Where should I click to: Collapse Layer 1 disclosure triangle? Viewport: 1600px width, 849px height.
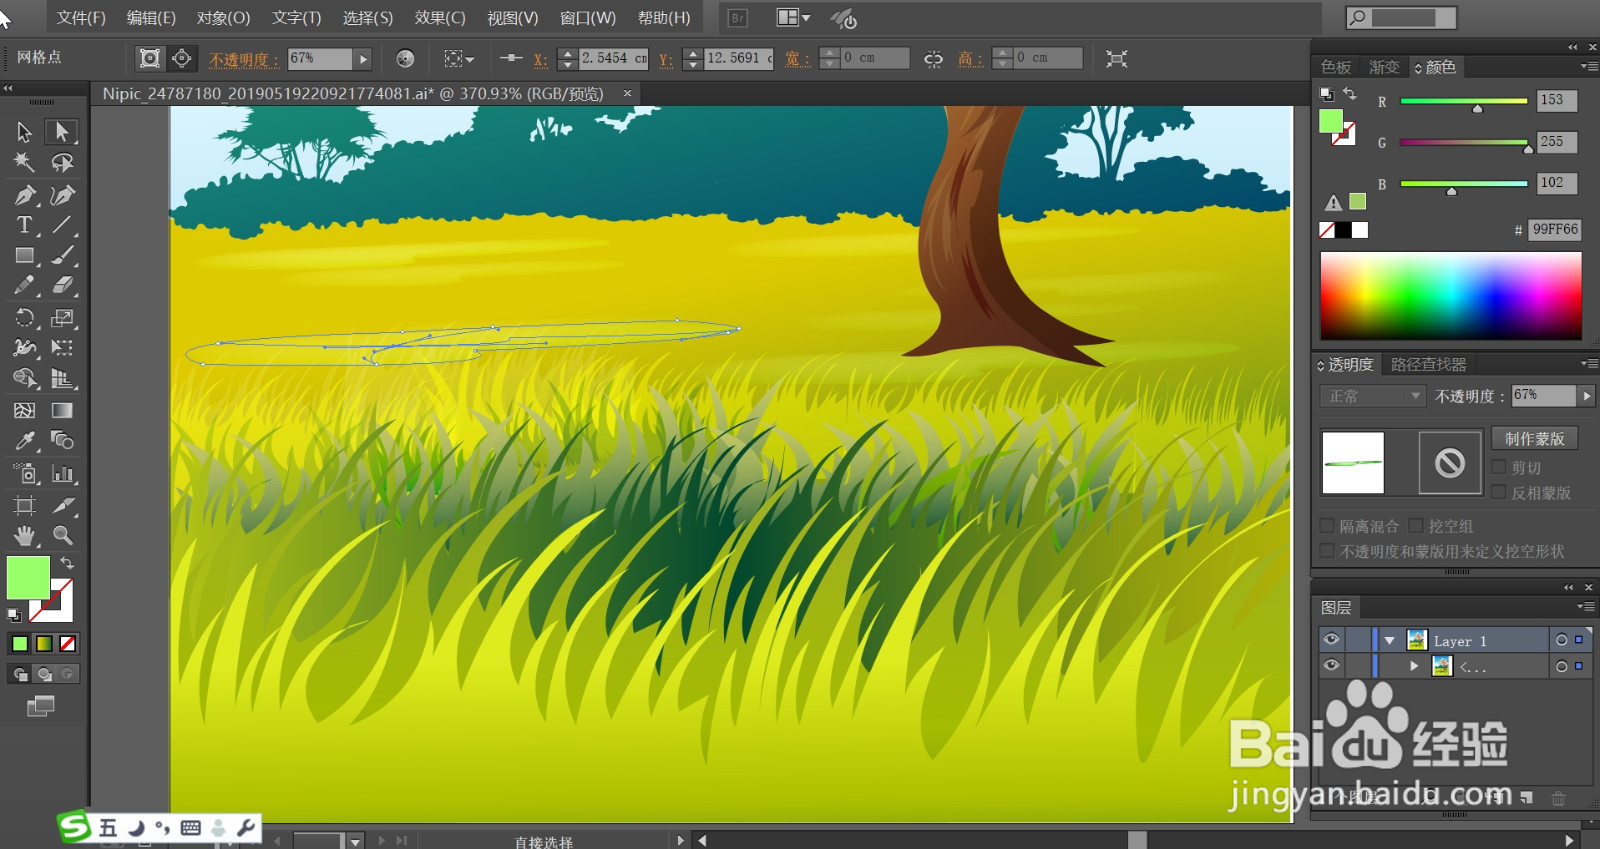[1390, 641]
